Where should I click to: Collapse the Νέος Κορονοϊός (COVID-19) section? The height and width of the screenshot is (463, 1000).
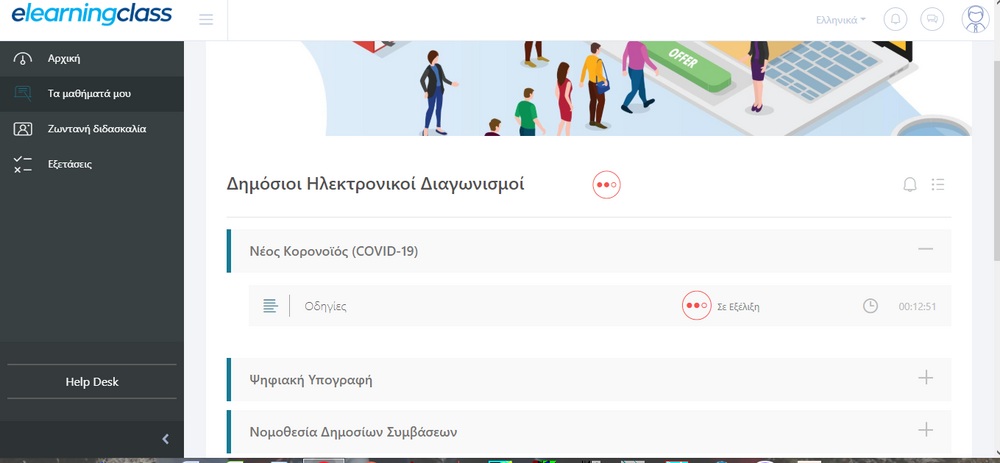[x=925, y=250]
